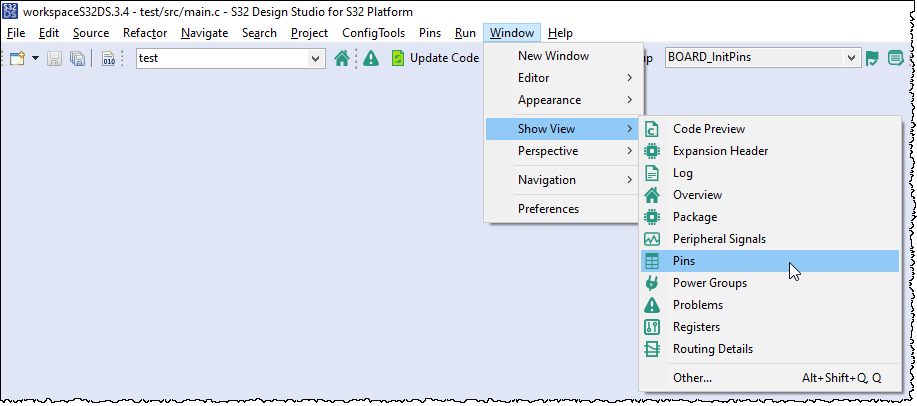Open the Navigate menu
This screenshot has height=406, width=917.
[x=204, y=33]
